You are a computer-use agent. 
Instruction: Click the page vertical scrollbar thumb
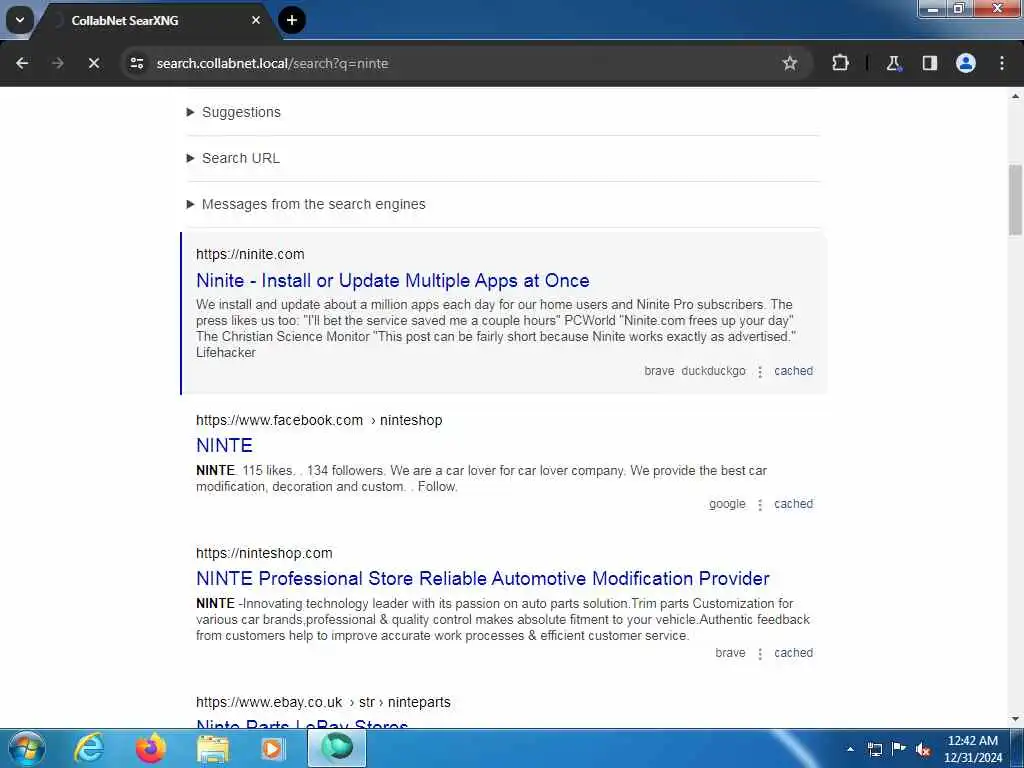coord(1015,200)
